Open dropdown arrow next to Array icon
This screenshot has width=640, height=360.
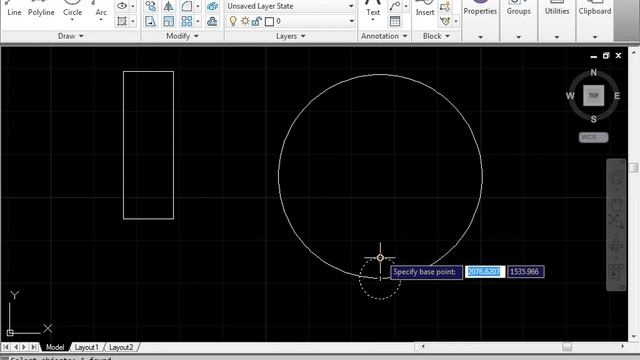(x=198, y=21)
